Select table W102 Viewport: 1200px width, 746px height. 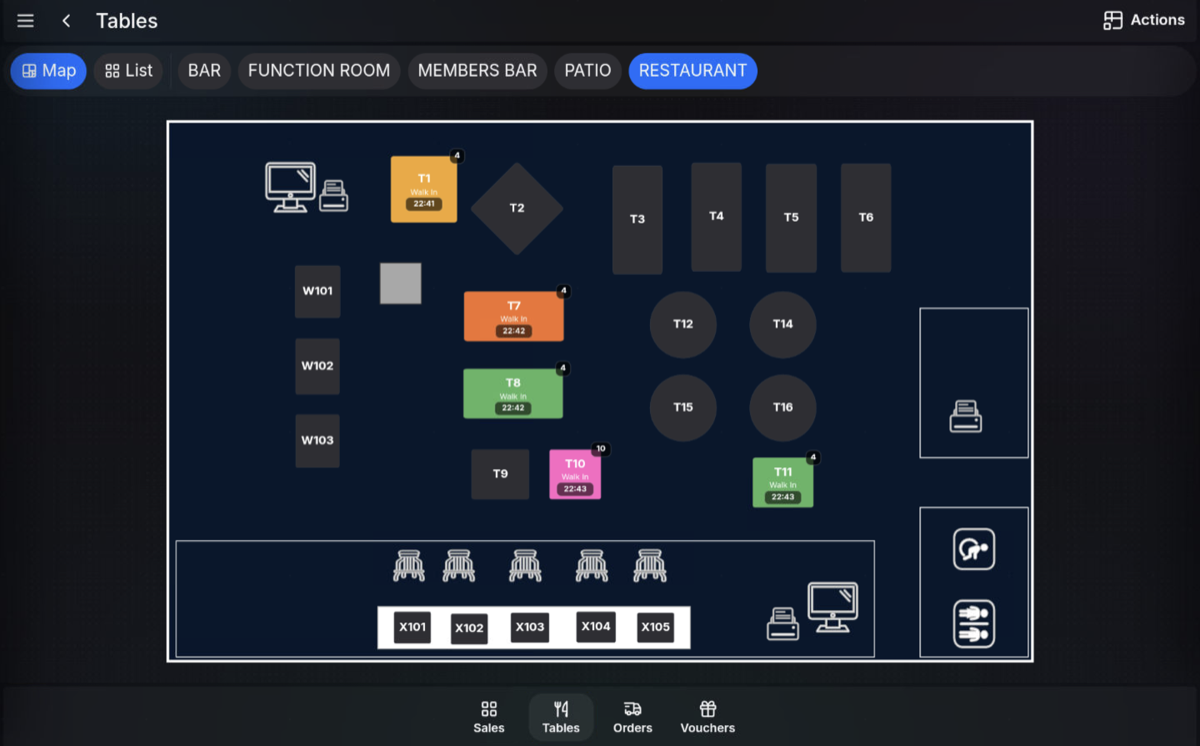point(318,367)
